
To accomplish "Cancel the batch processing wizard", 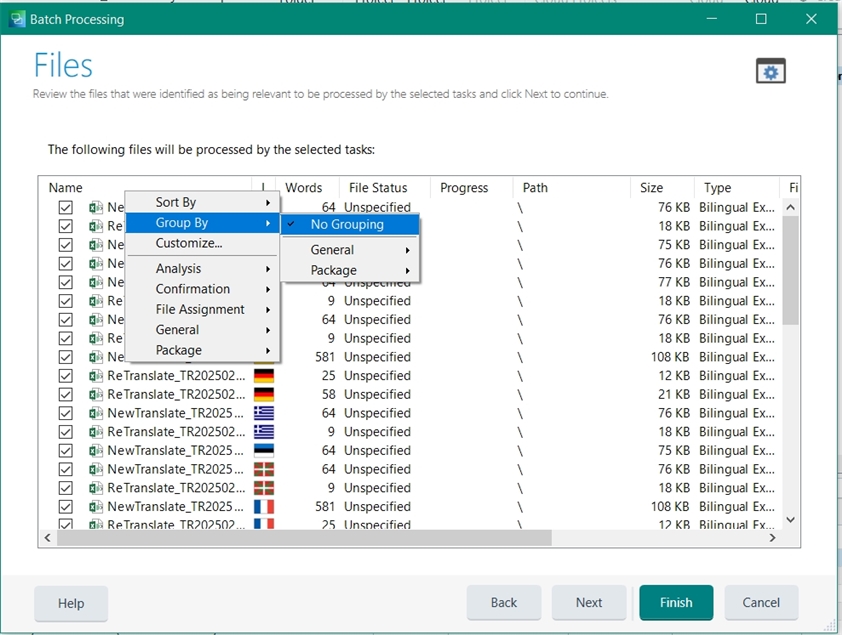I will [761, 603].
